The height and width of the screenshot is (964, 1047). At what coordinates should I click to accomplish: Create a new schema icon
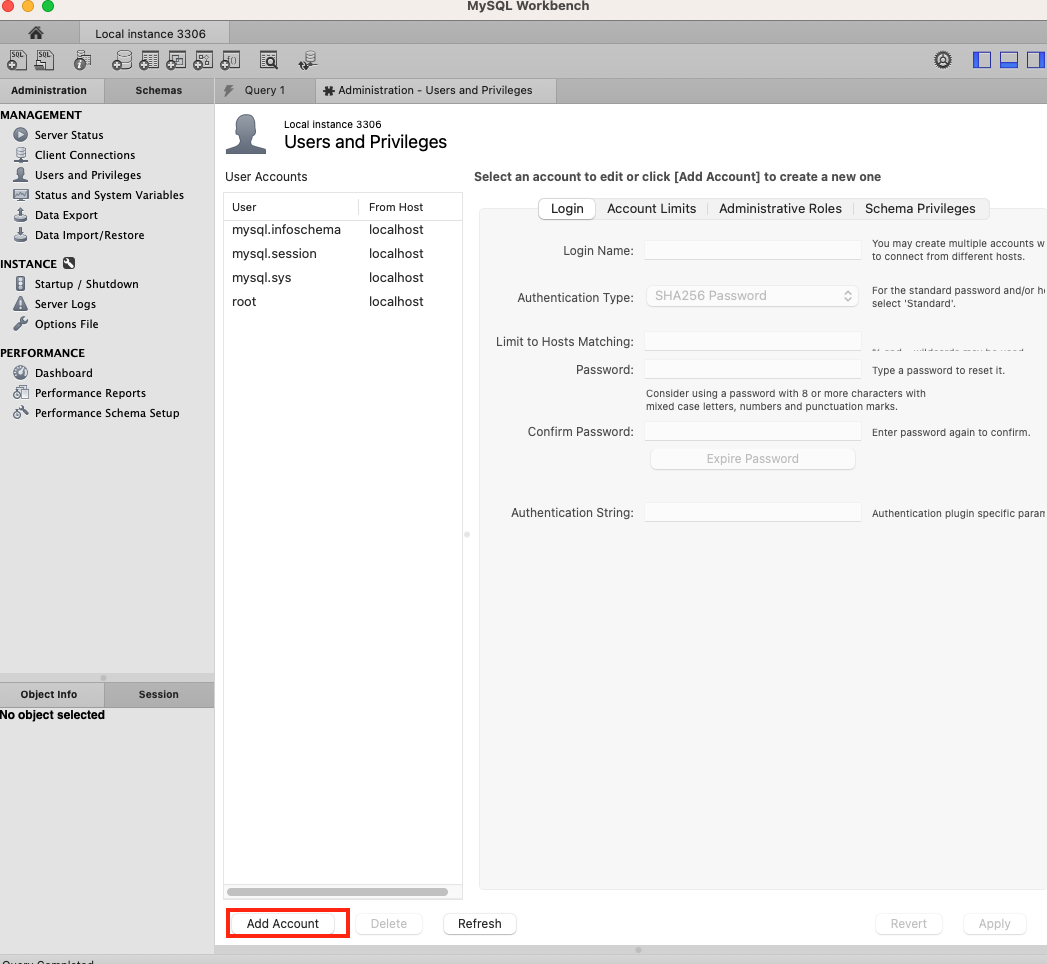122,60
